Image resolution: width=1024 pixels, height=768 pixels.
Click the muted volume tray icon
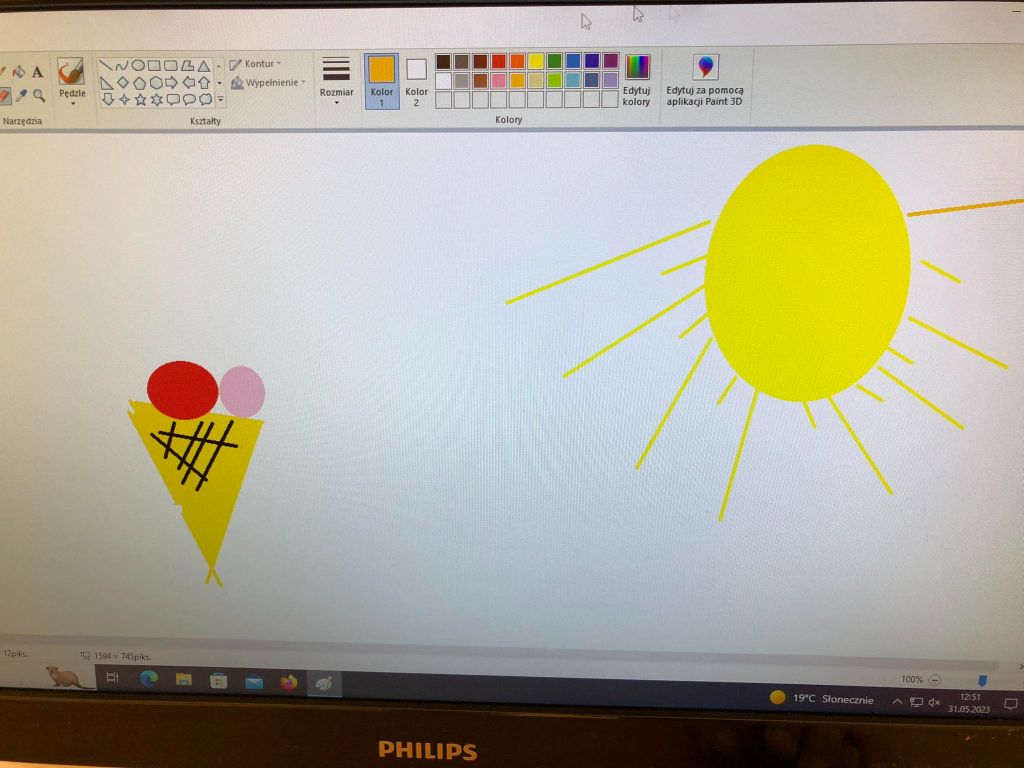[x=935, y=703]
